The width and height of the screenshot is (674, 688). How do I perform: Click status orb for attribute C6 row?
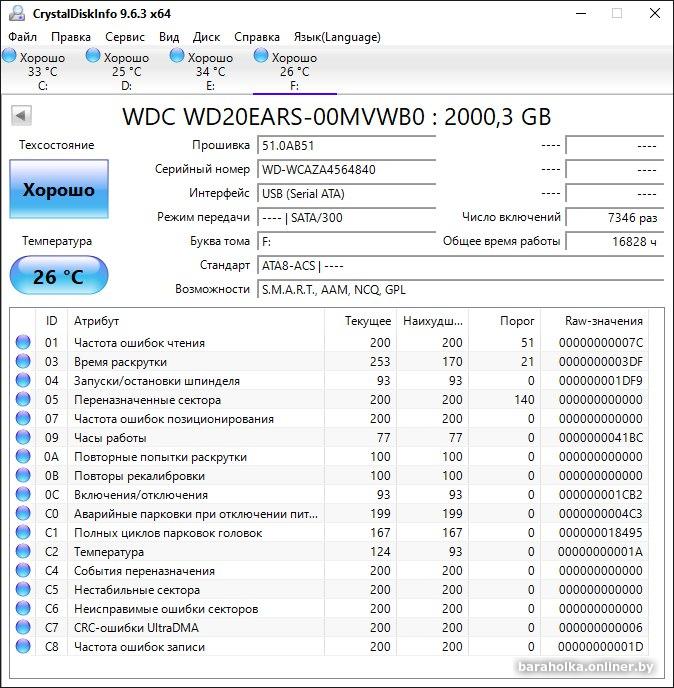click(23, 609)
